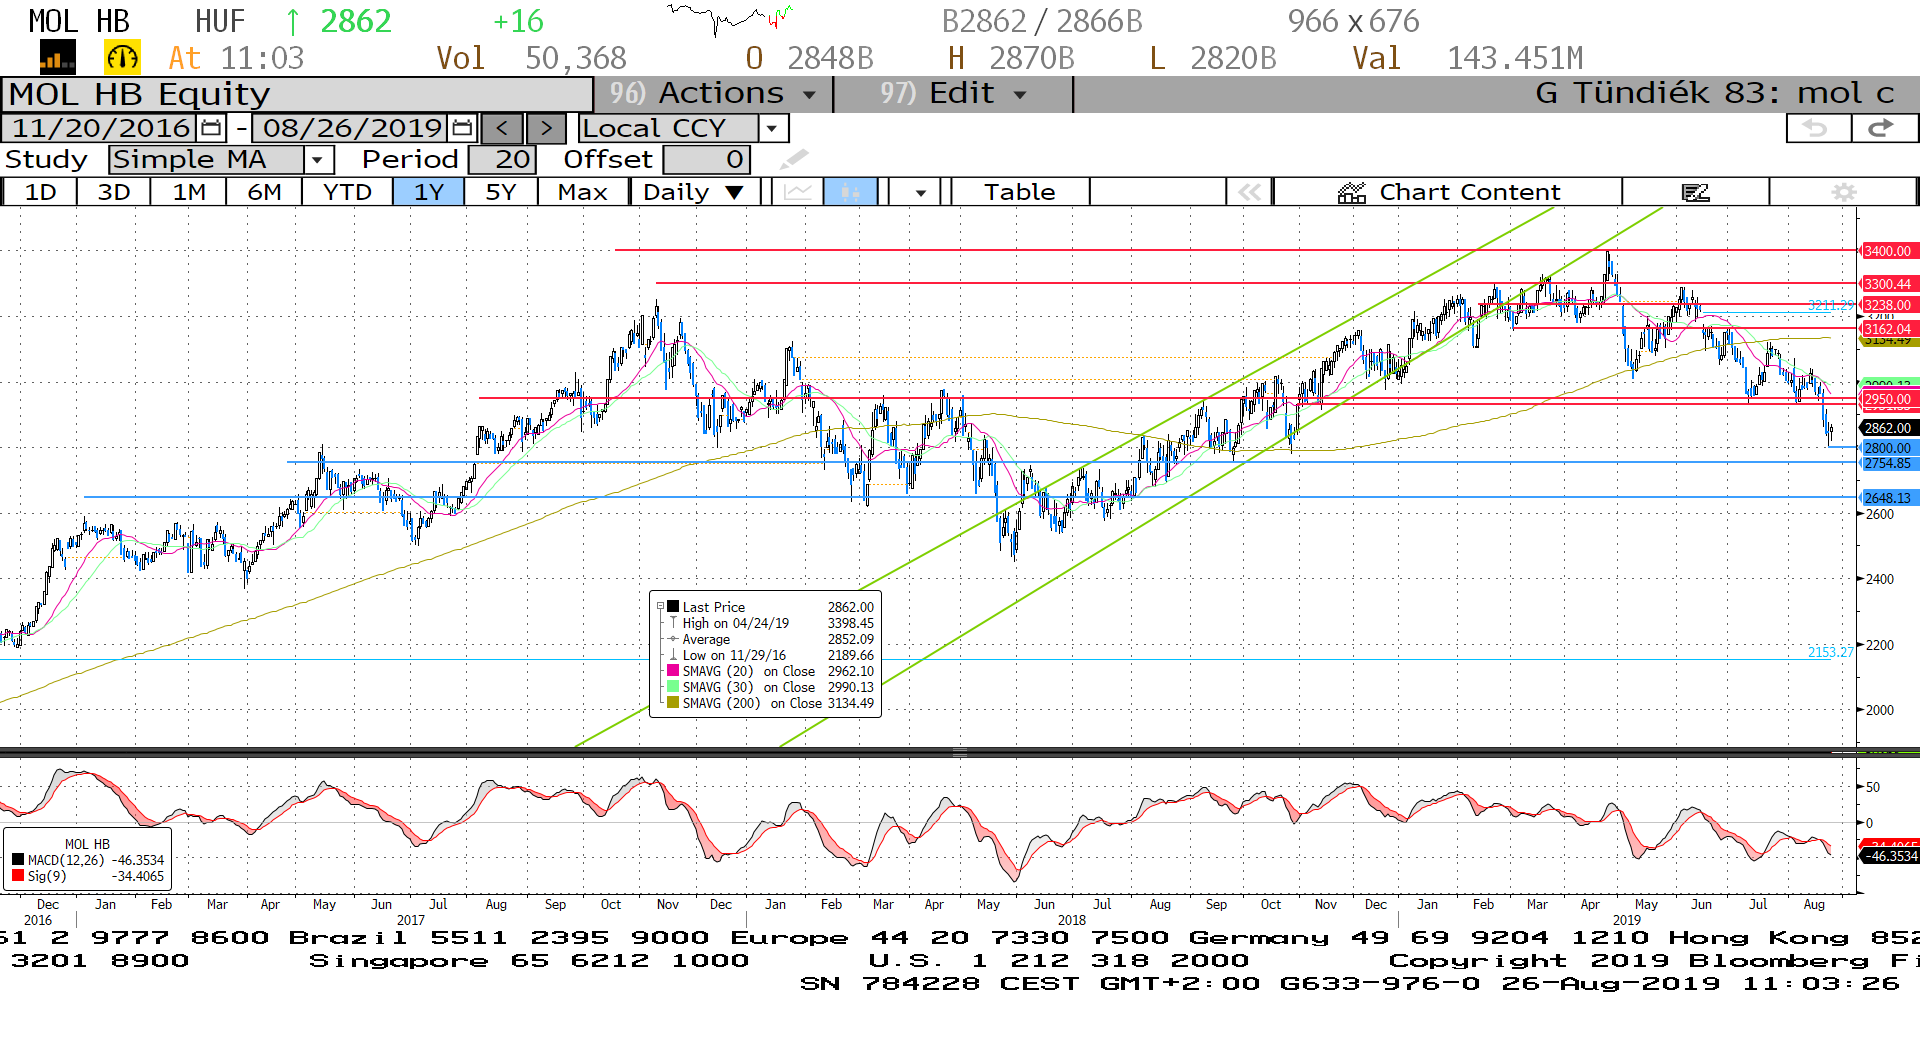Click the end date field 08/26/2019
This screenshot has height=1039, width=1920.
coord(352,128)
